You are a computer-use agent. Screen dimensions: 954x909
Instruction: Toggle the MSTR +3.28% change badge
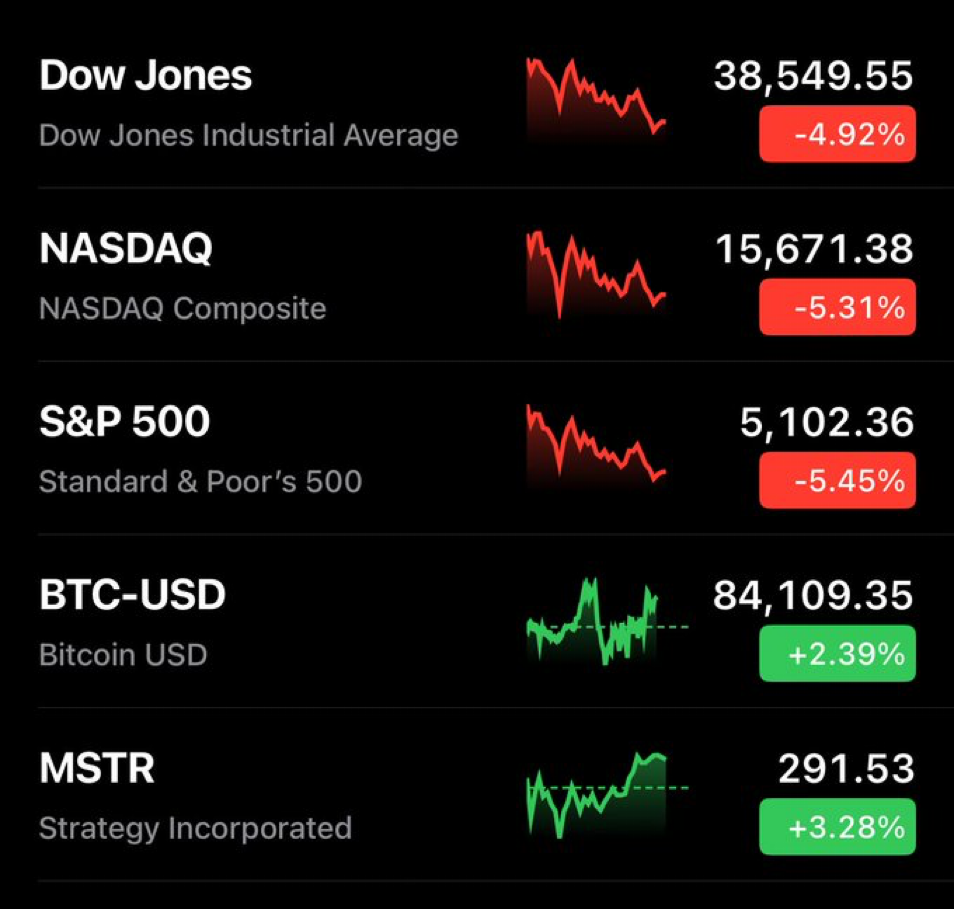(837, 827)
